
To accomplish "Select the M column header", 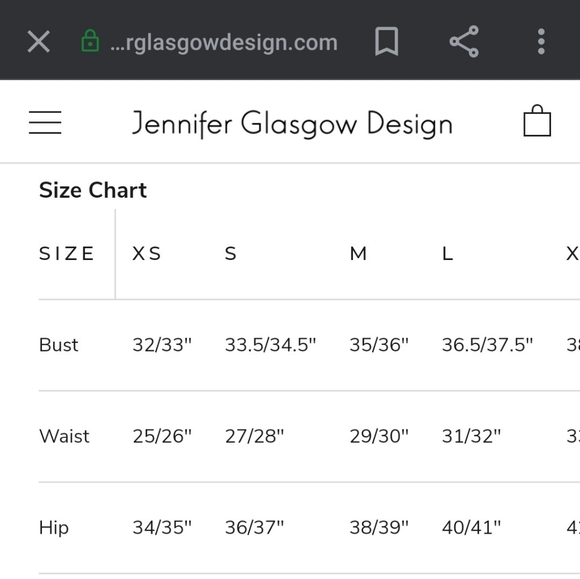I will point(358,254).
